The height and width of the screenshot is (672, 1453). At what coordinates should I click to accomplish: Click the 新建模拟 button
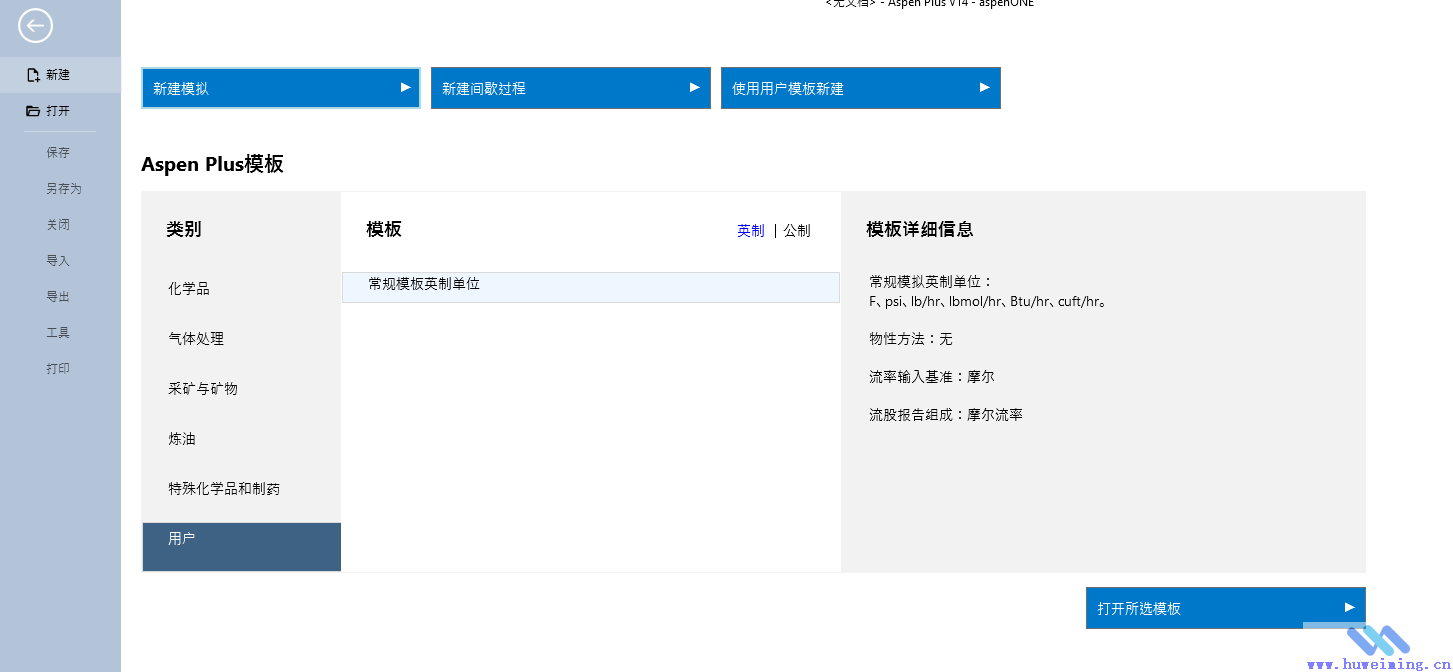point(281,88)
